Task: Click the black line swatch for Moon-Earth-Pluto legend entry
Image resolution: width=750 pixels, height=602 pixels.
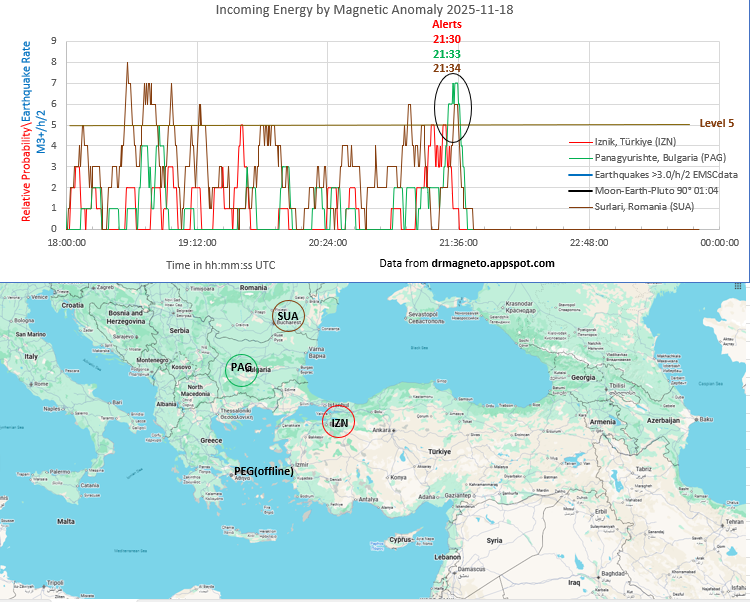Action: point(581,191)
